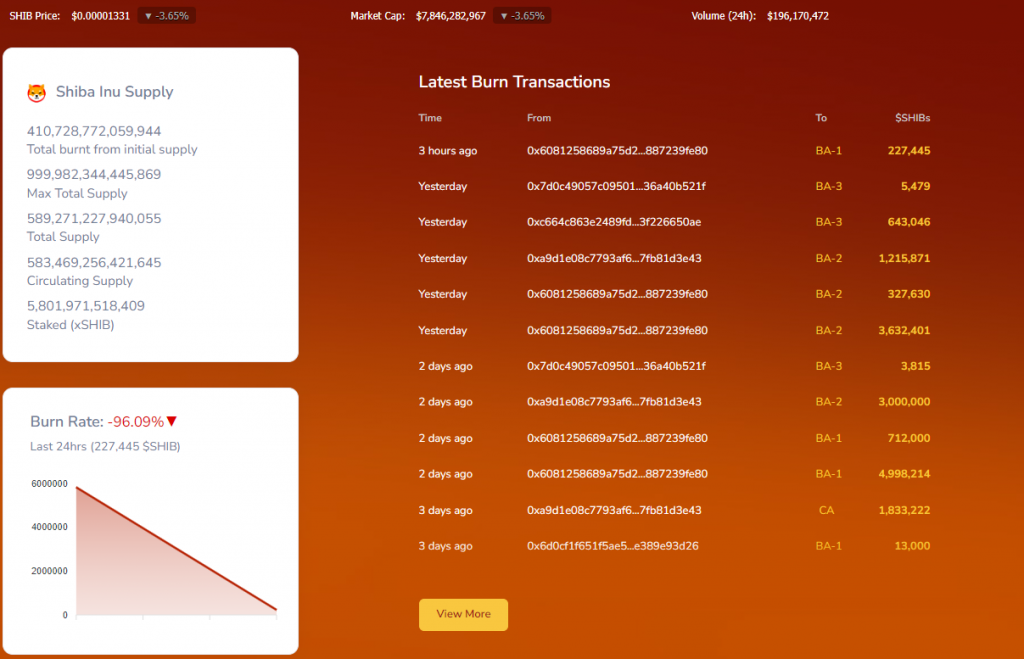Click the 1,833,222 SHIB amount
This screenshot has height=659, width=1024.
(x=904, y=510)
